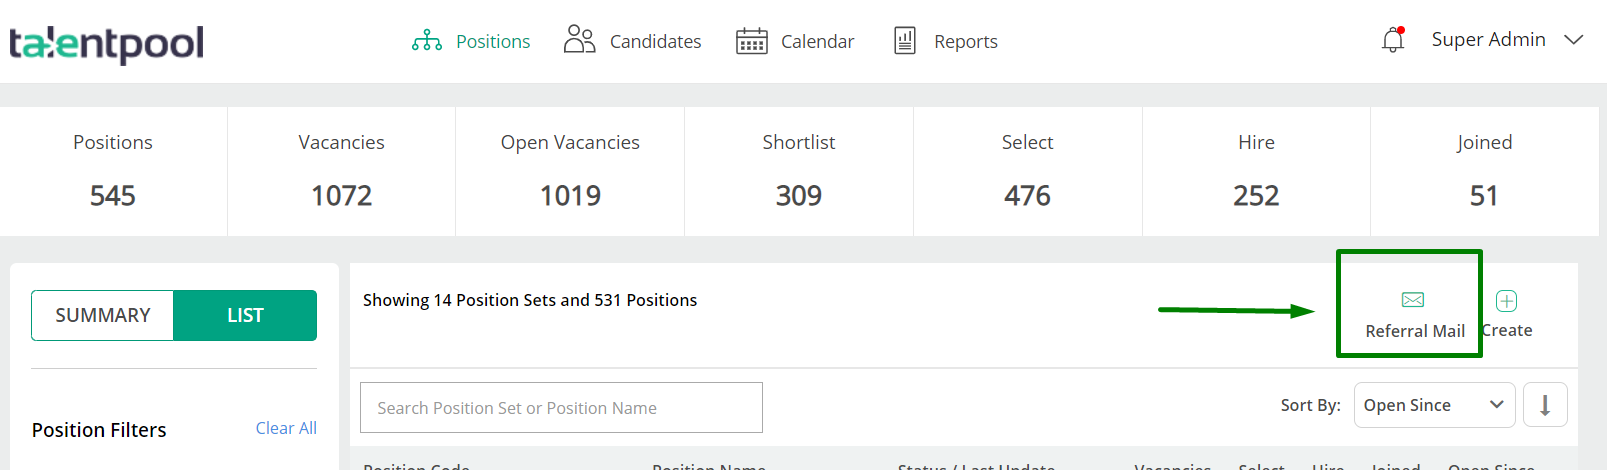1607x470 pixels.
Task: Click the Referral Mail label
Action: coord(1415,331)
